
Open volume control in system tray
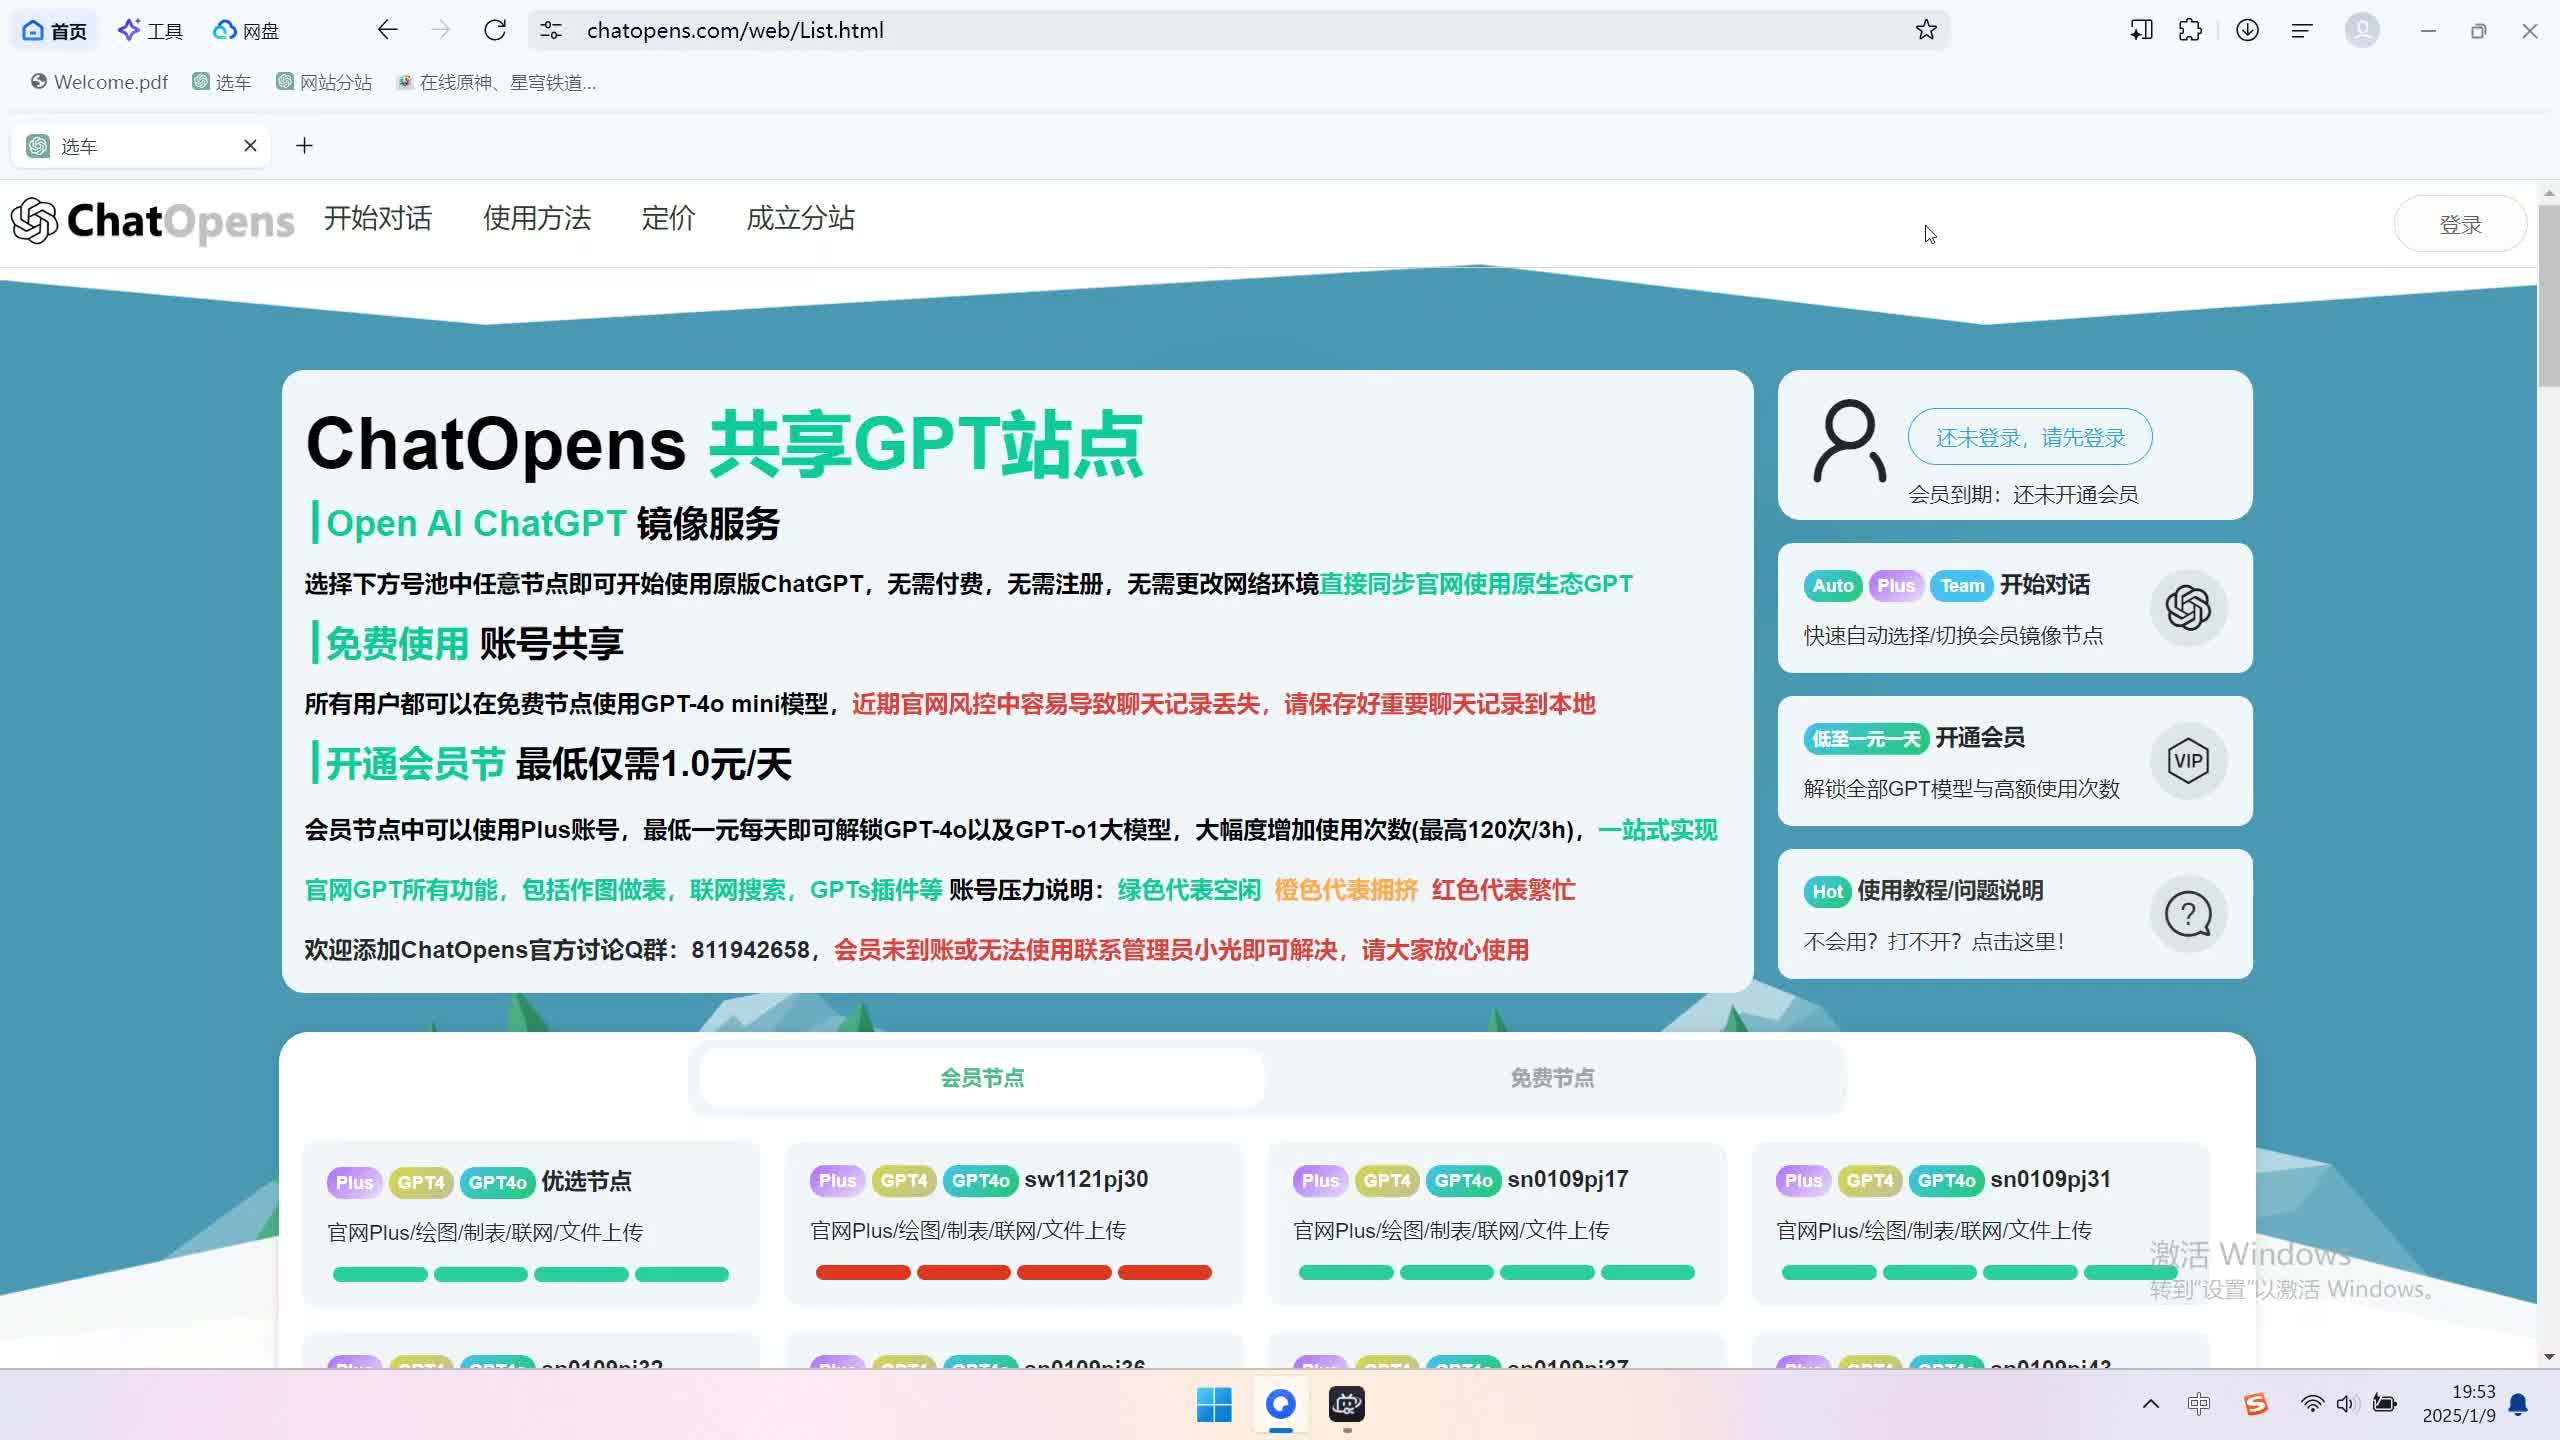click(x=2346, y=1404)
